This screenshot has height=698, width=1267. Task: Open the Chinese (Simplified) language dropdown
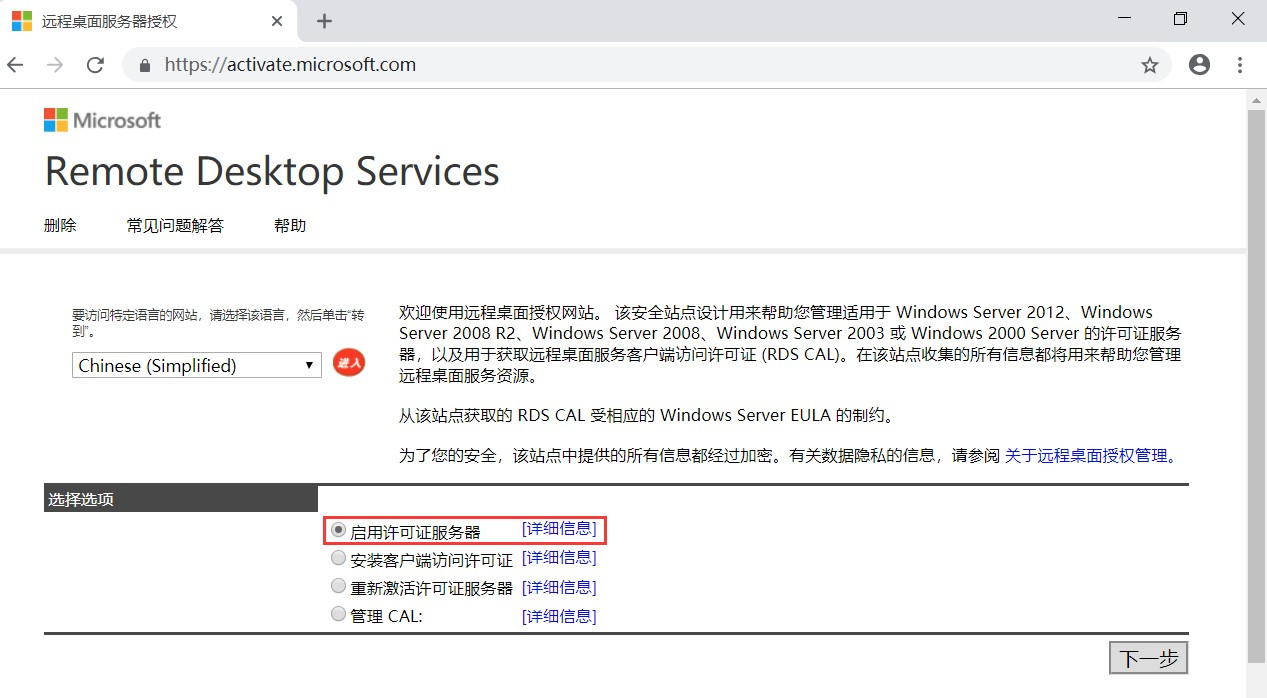(x=196, y=365)
